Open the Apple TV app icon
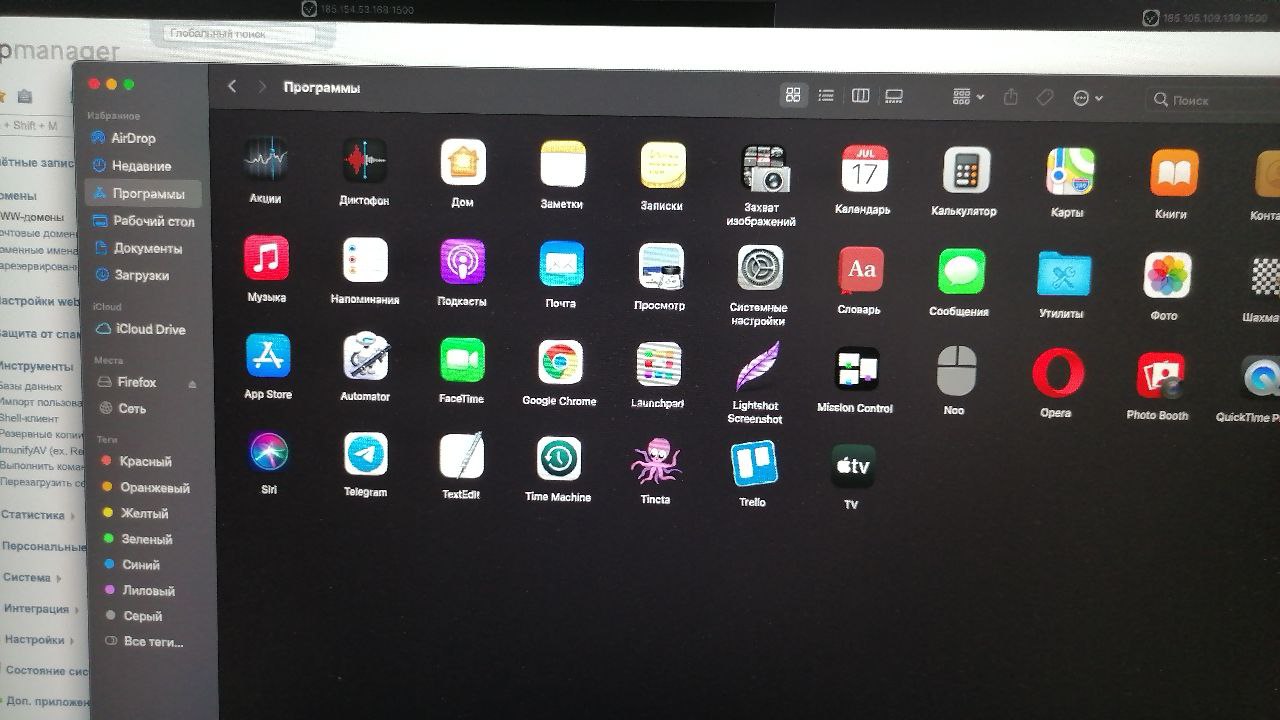The image size is (1280, 720). pos(853,467)
